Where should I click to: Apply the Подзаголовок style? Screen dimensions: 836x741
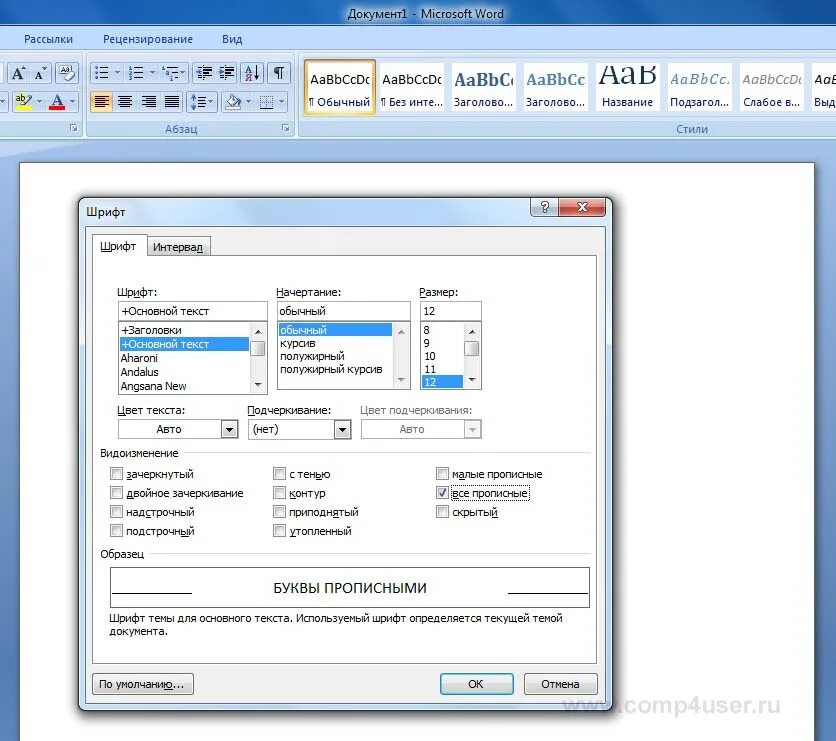click(699, 86)
